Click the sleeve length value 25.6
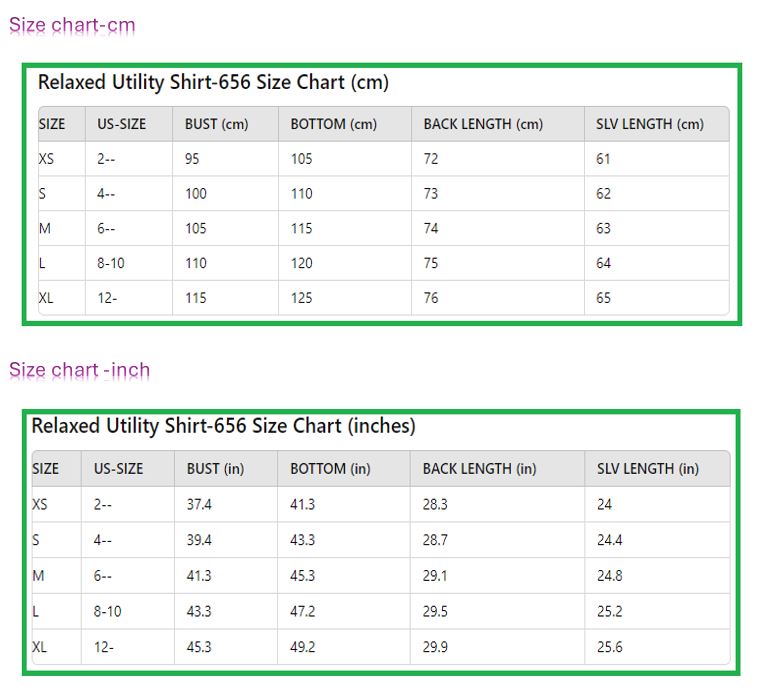This screenshot has width=761, height=698. point(609,647)
